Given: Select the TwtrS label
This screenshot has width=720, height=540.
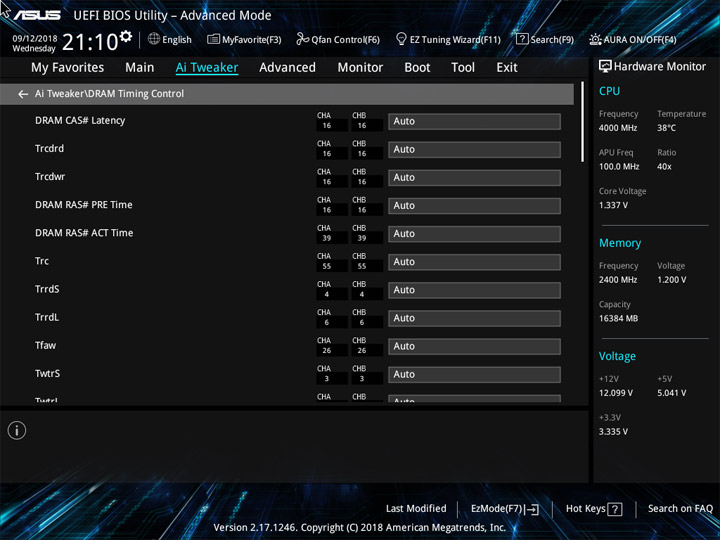Looking at the screenshot, I should tap(47, 374).
